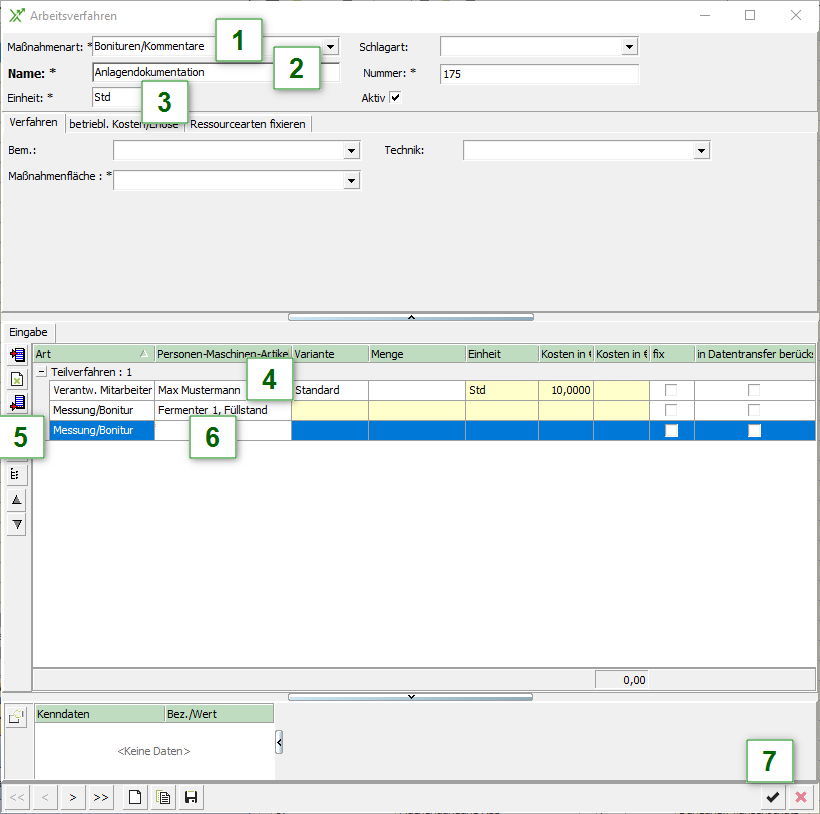Click the green checkmark confirm button
This screenshot has width=820, height=814.
[772, 797]
